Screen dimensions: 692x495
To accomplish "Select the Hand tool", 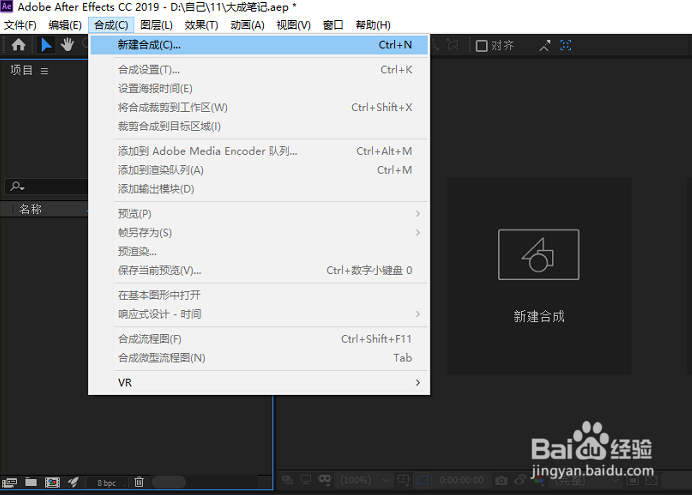I will pyautogui.click(x=67, y=45).
